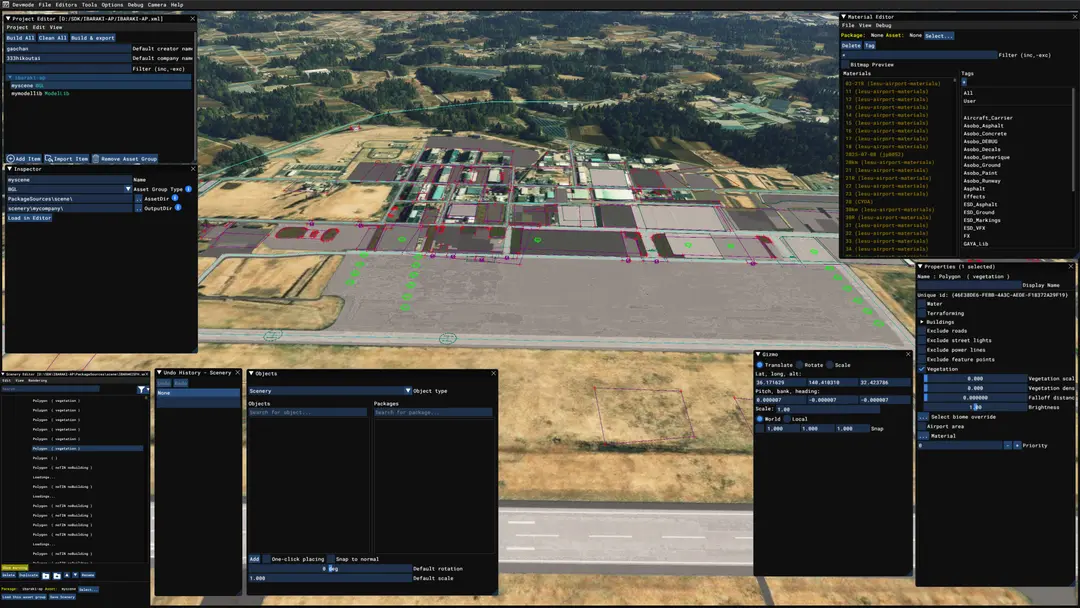Enable the Water checkbox
The width and height of the screenshot is (1080, 608).
point(922,304)
